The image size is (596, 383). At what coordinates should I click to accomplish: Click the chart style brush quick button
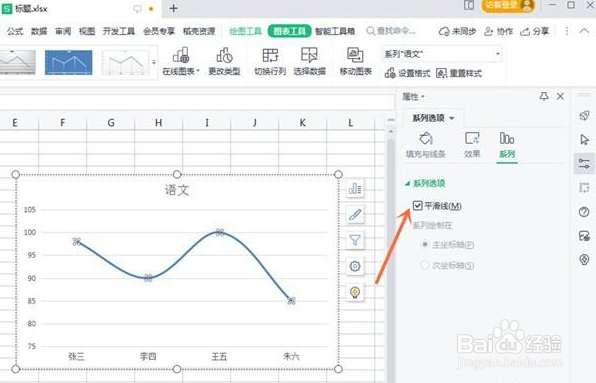(x=355, y=215)
